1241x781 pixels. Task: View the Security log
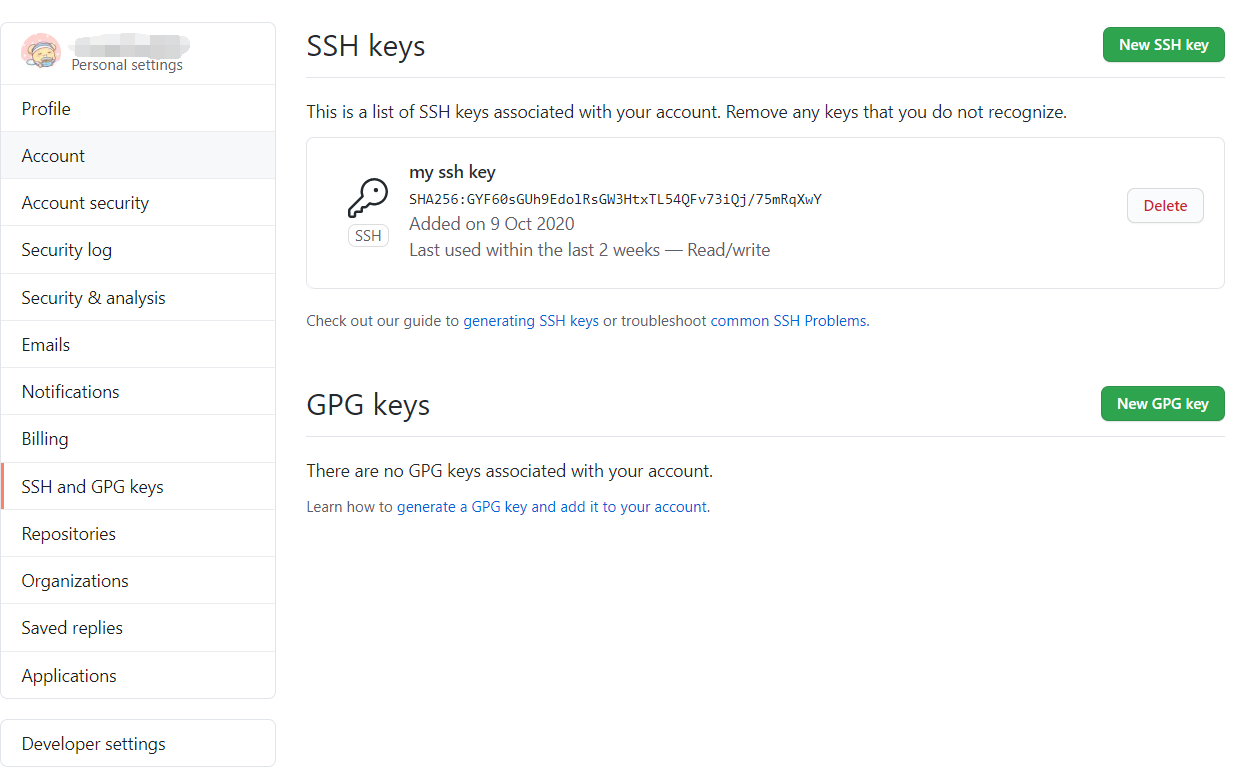[67, 250]
